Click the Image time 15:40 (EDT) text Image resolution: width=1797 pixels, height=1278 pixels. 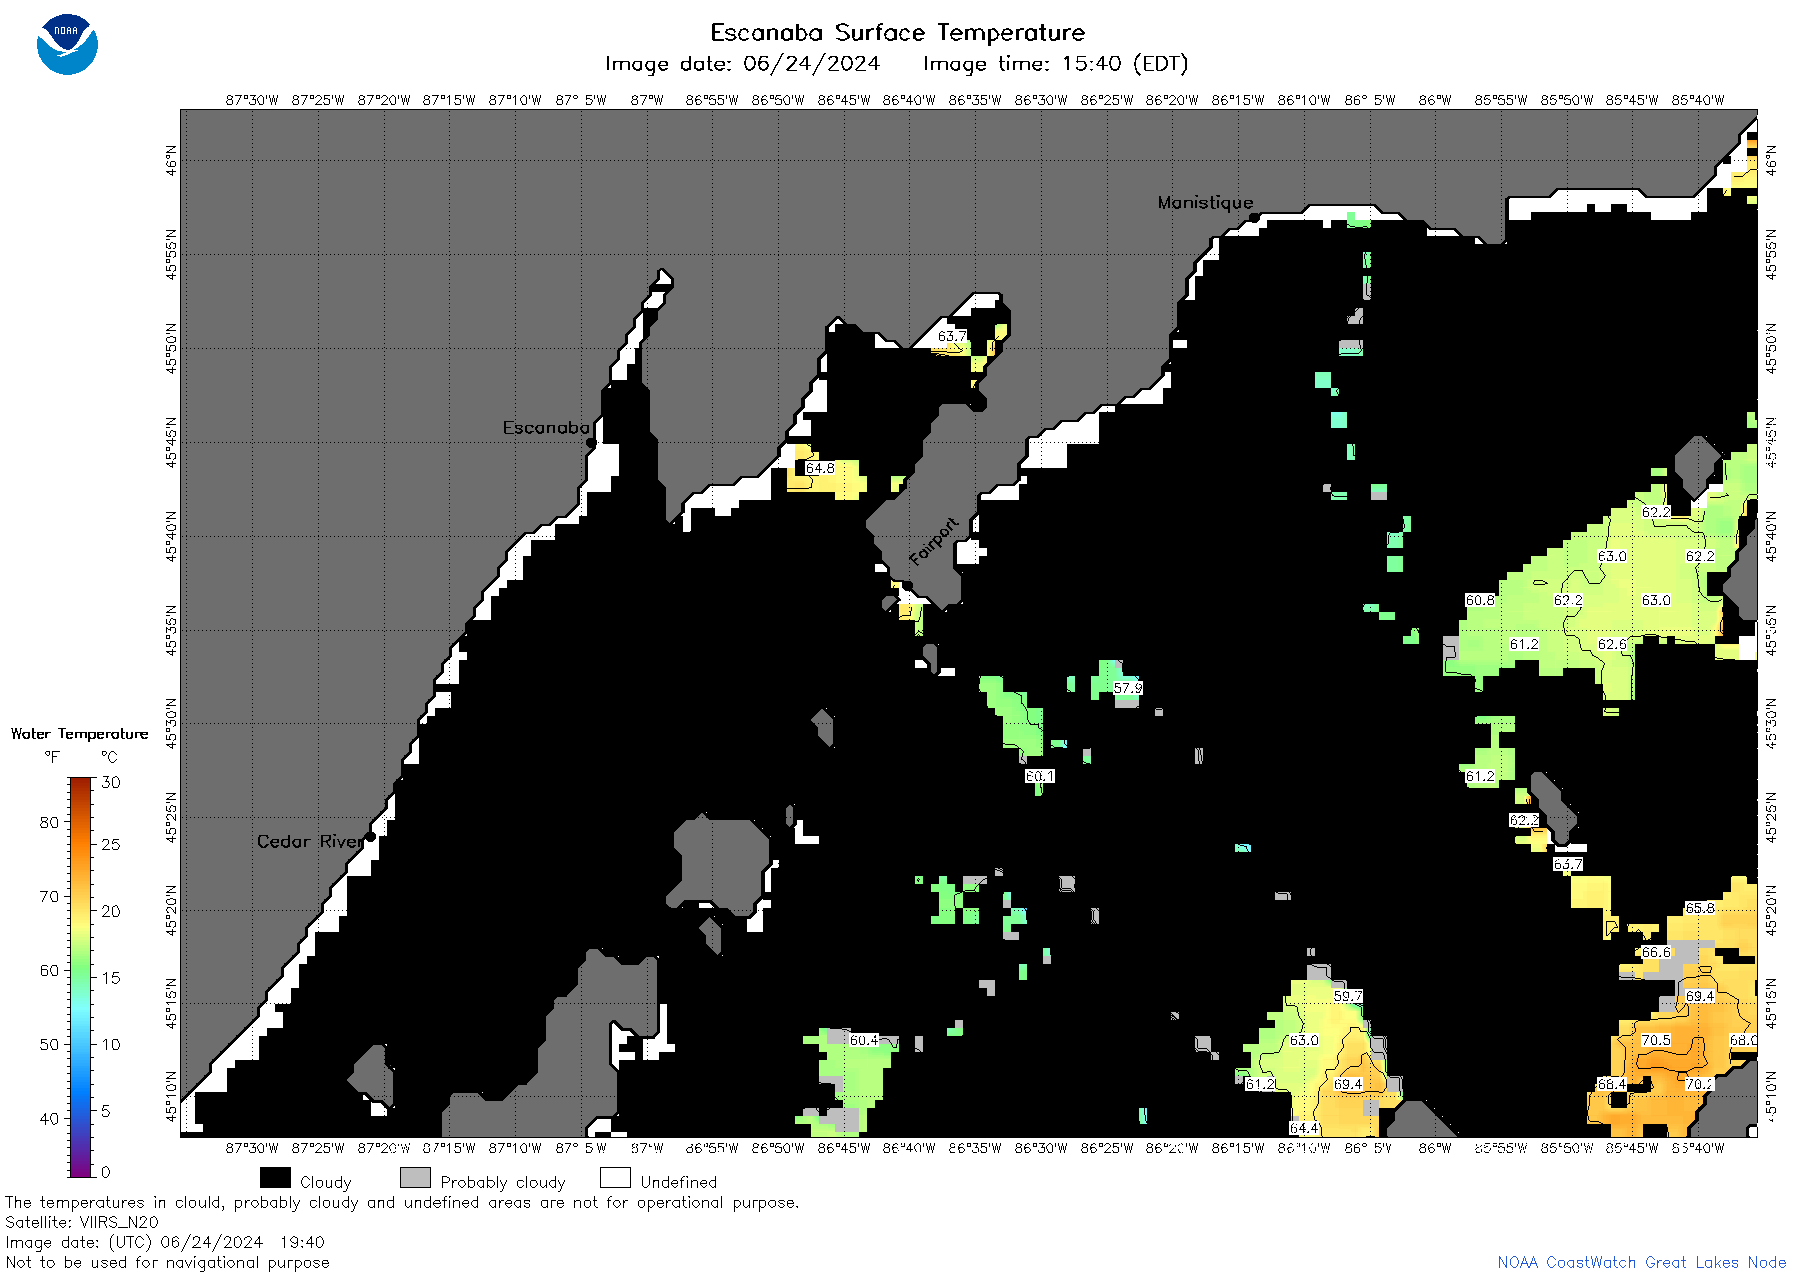[1055, 64]
